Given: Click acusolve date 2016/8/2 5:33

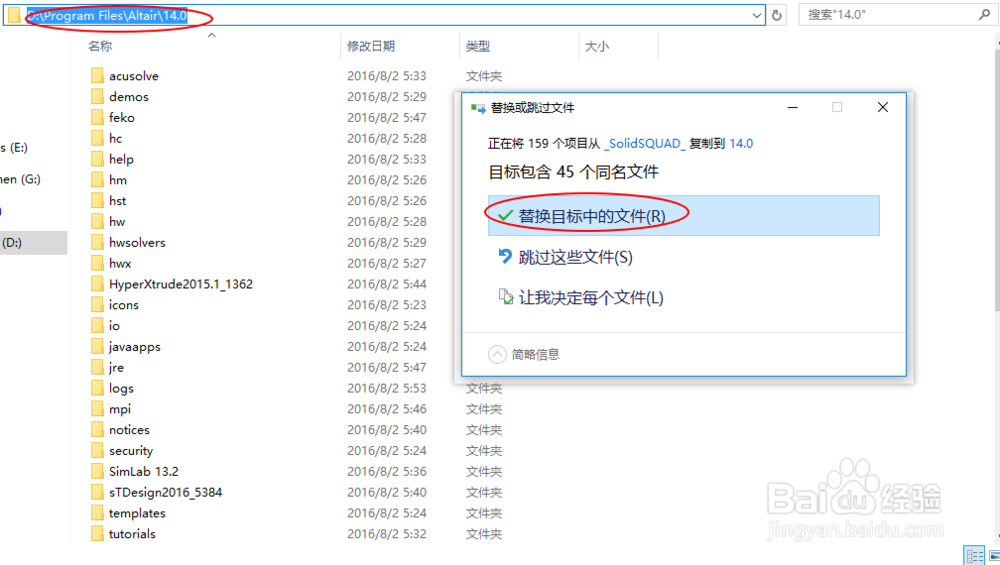Looking at the screenshot, I should pos(386,76).
